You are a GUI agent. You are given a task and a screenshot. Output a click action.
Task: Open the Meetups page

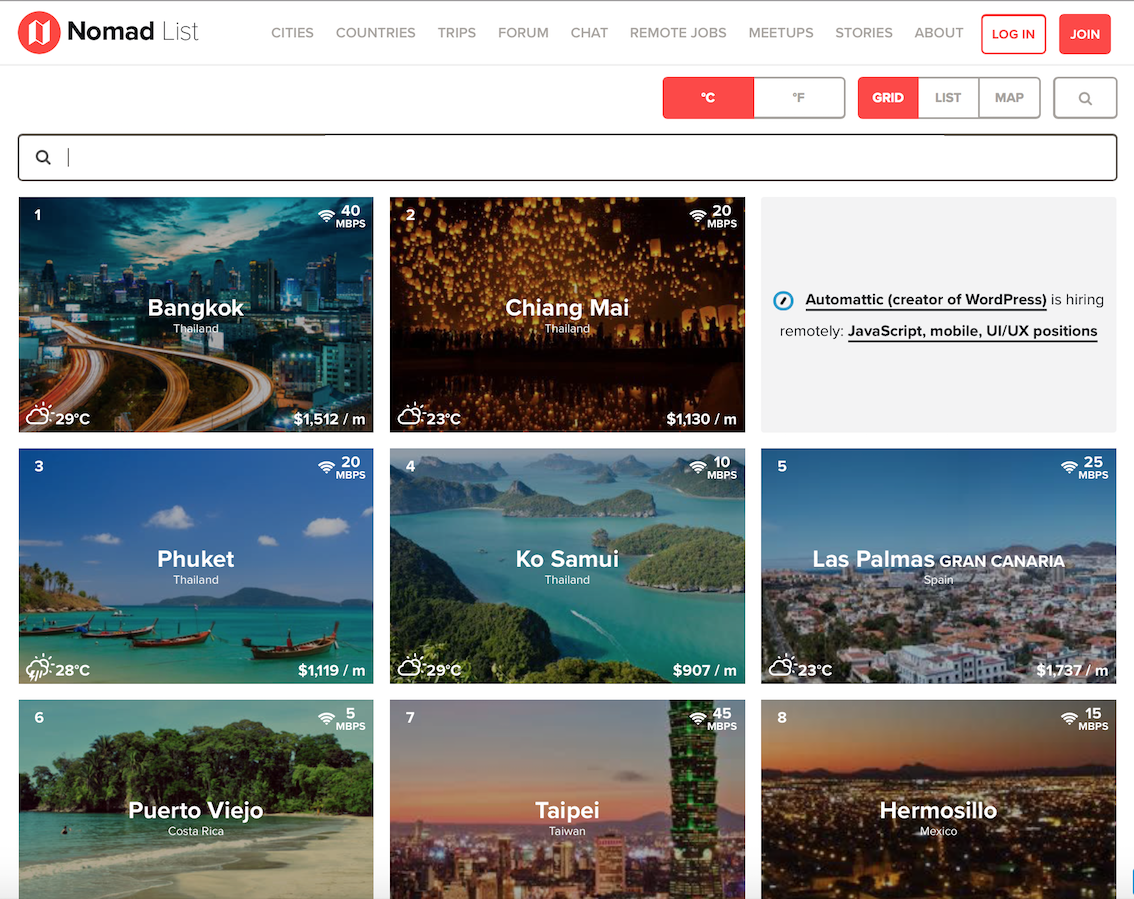(781, 33)
